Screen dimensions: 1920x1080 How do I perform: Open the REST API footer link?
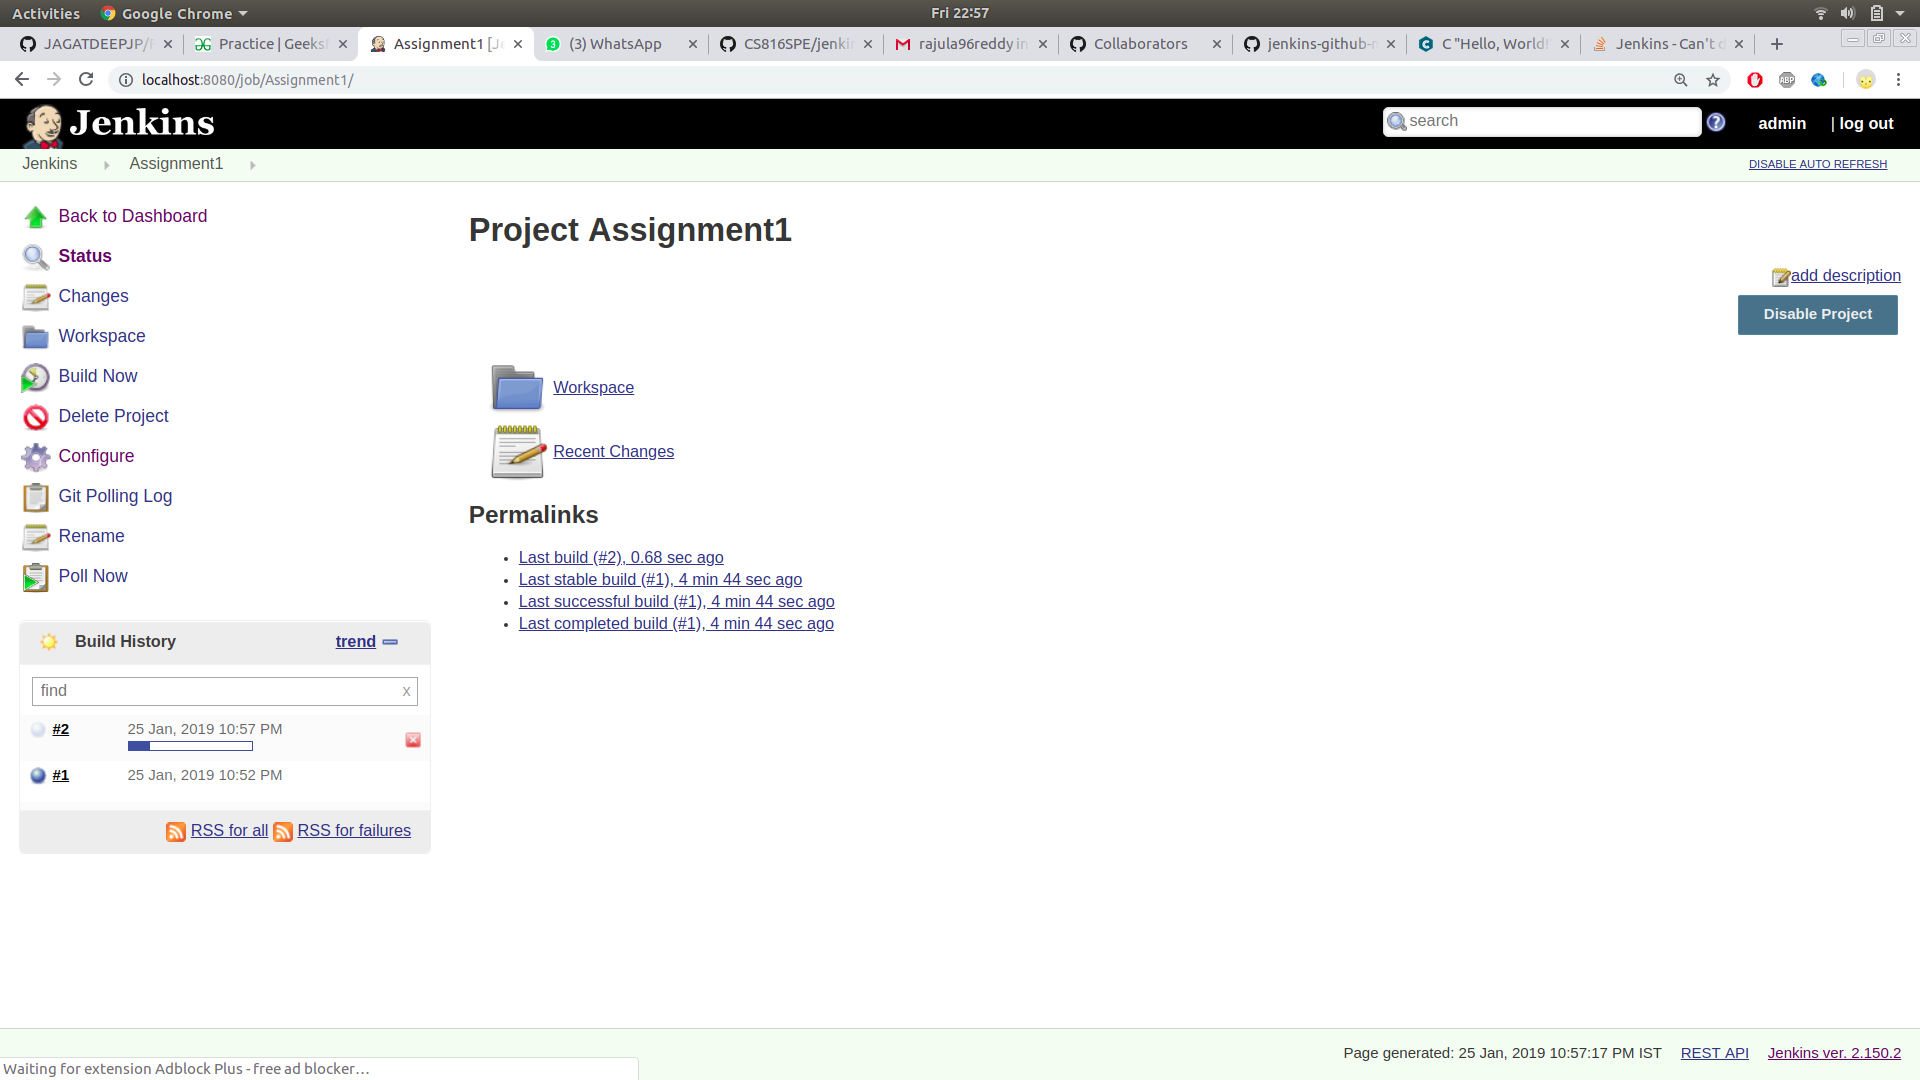(x=1714, y=1053)
